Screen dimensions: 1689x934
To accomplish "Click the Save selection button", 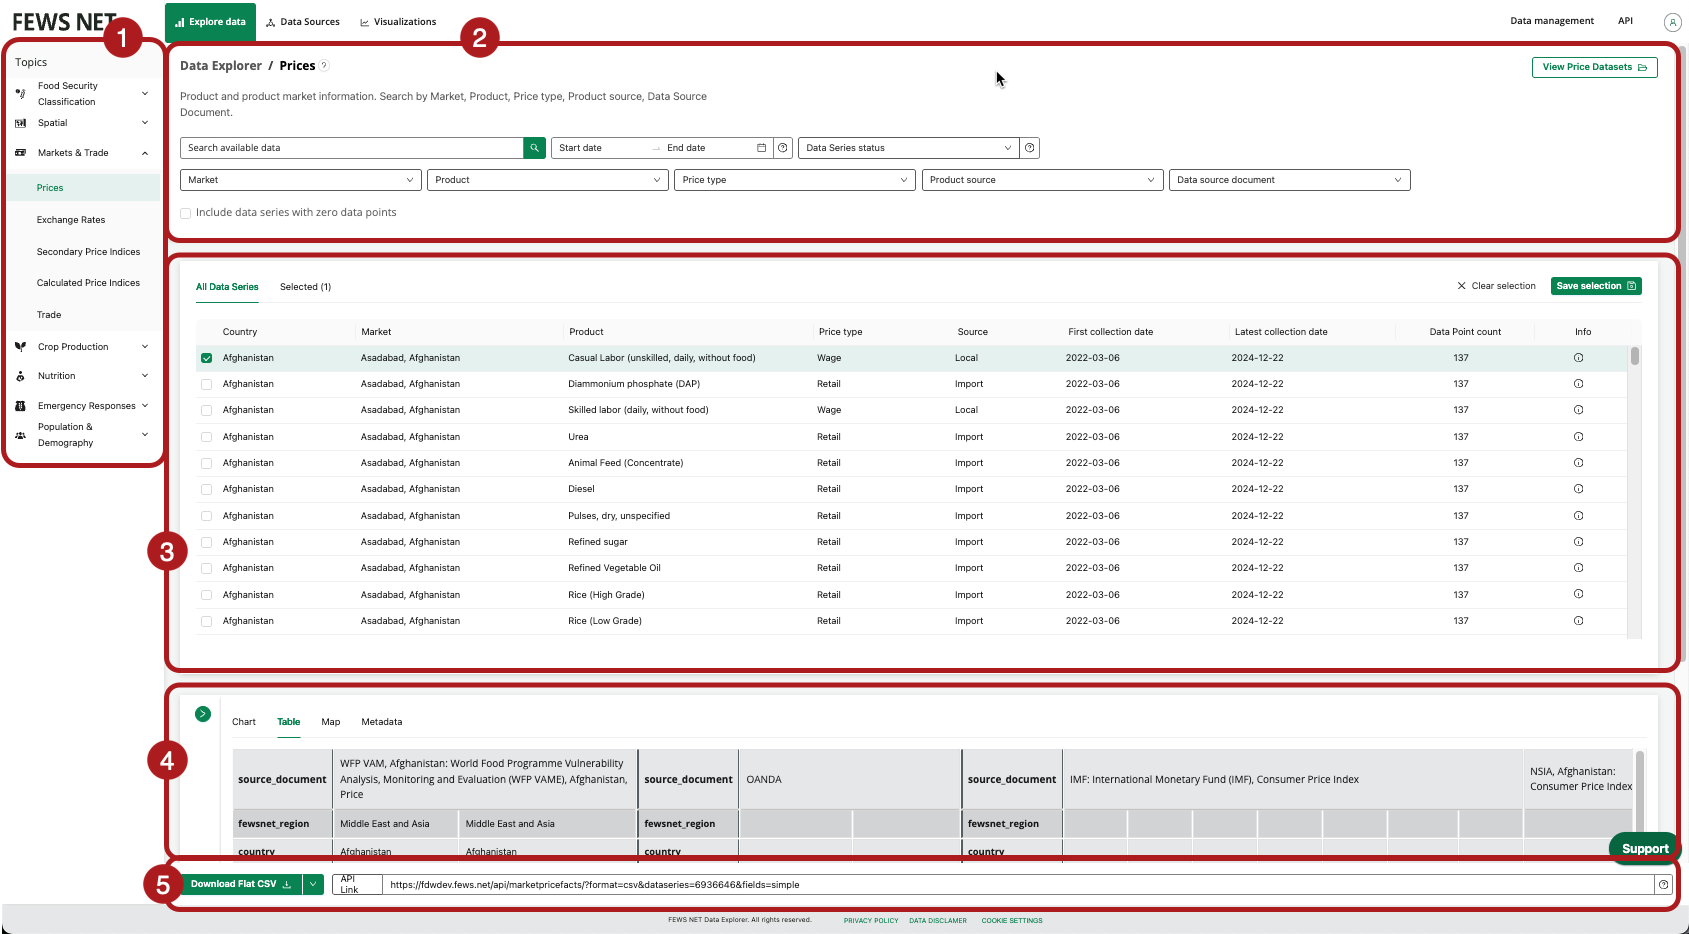I will coord(1595,286).
